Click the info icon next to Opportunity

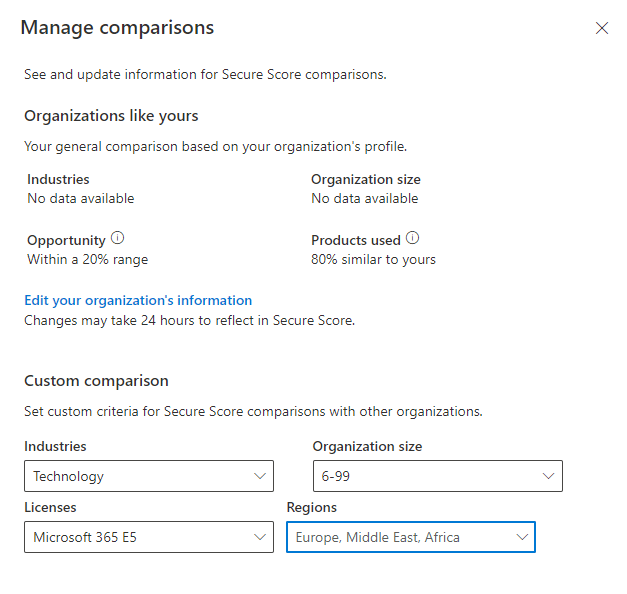click(118, 239)
